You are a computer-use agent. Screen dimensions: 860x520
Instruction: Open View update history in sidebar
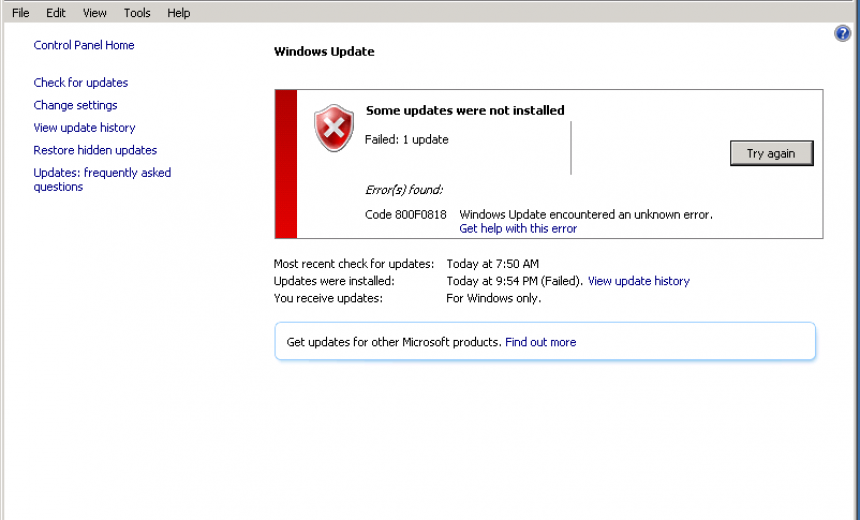point(84,127)
